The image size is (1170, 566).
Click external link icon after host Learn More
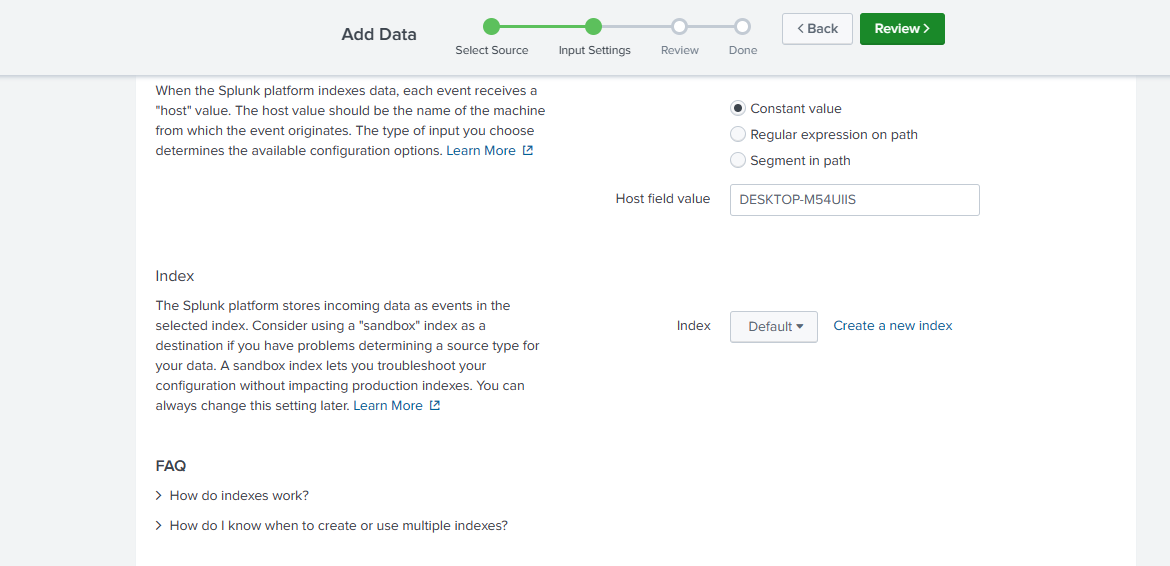click(x=528, y=151)
